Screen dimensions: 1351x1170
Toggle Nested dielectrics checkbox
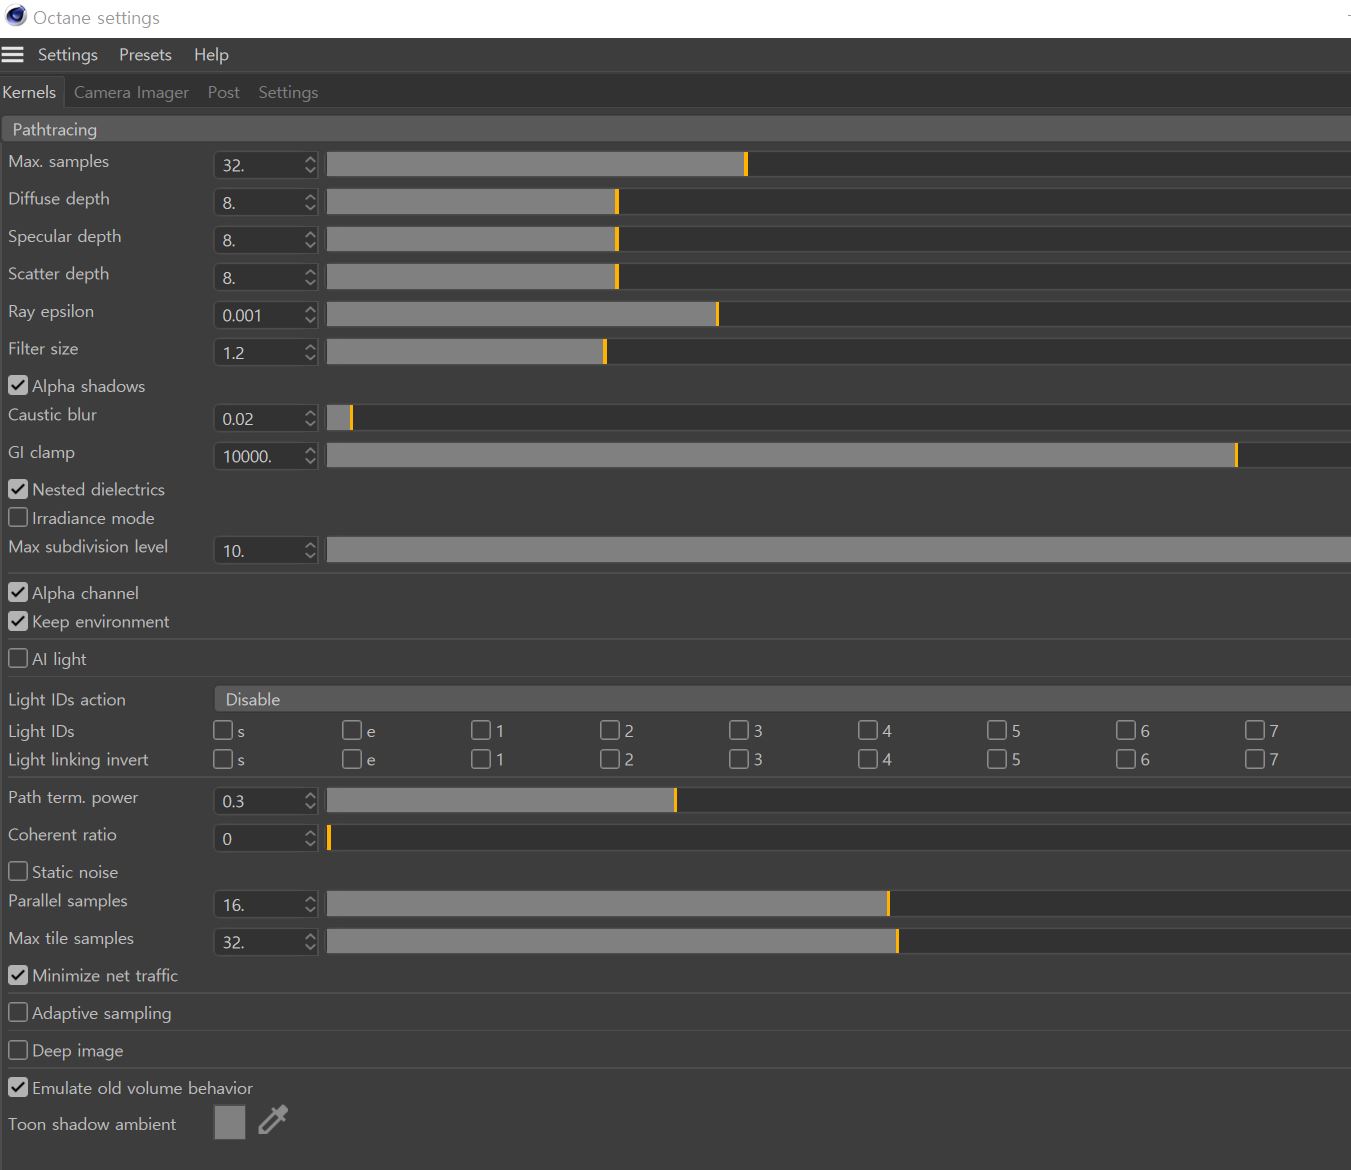pyautogui.click(x=18, y=489)
